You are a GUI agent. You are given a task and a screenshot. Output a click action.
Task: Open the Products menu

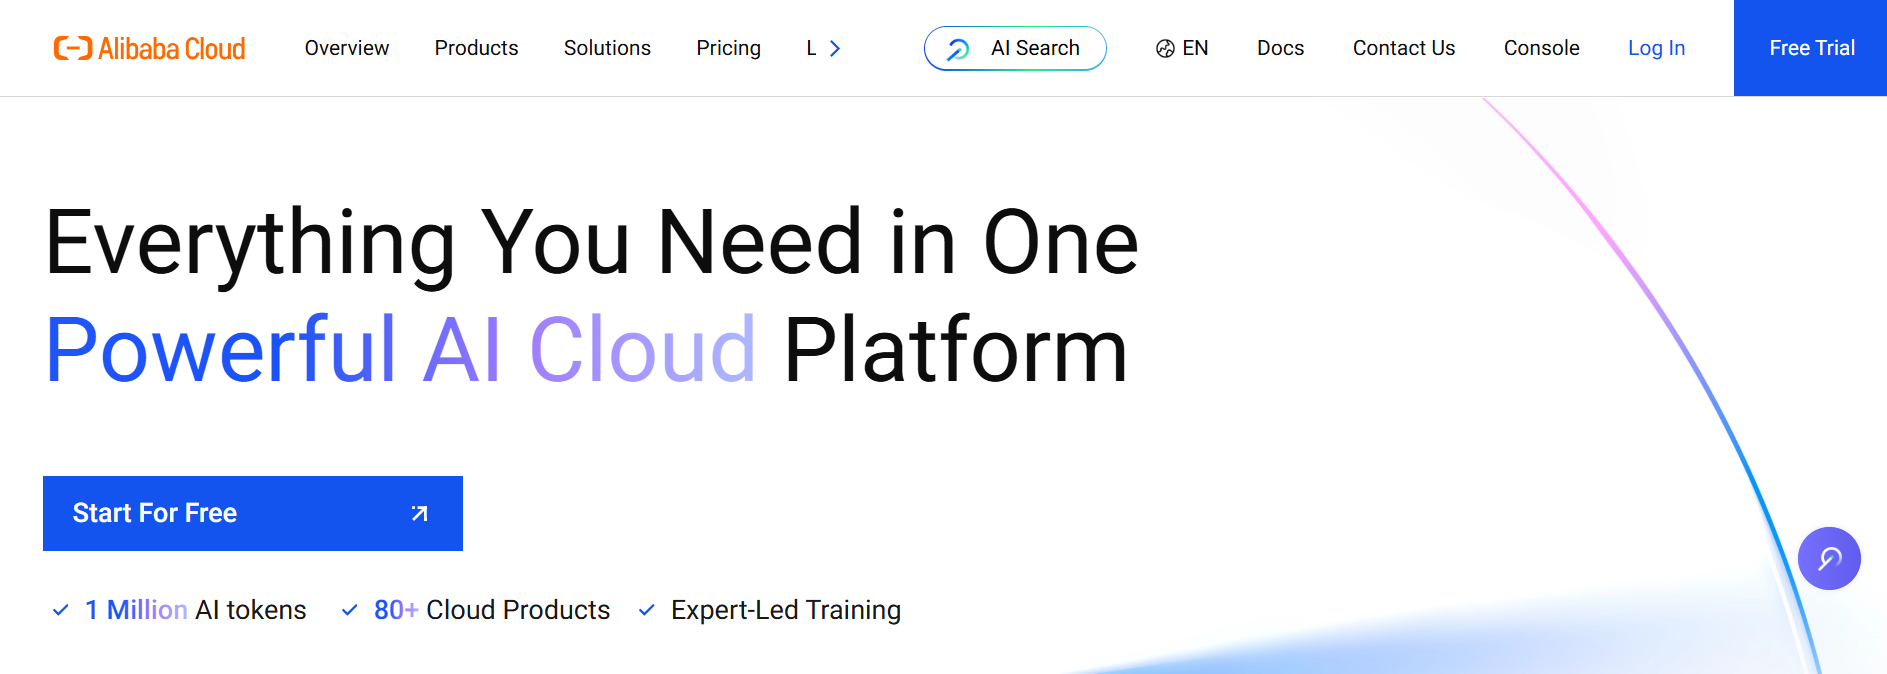[x=476, y=48]
